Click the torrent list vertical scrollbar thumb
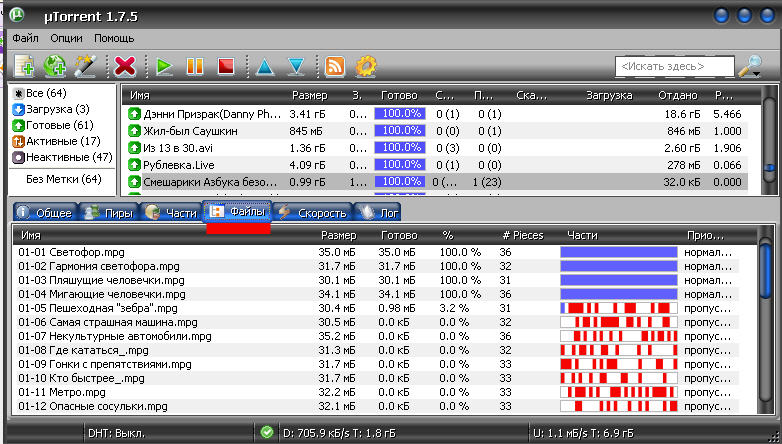The height and width of the screenshot is (444, 782). tap(770, 167)
